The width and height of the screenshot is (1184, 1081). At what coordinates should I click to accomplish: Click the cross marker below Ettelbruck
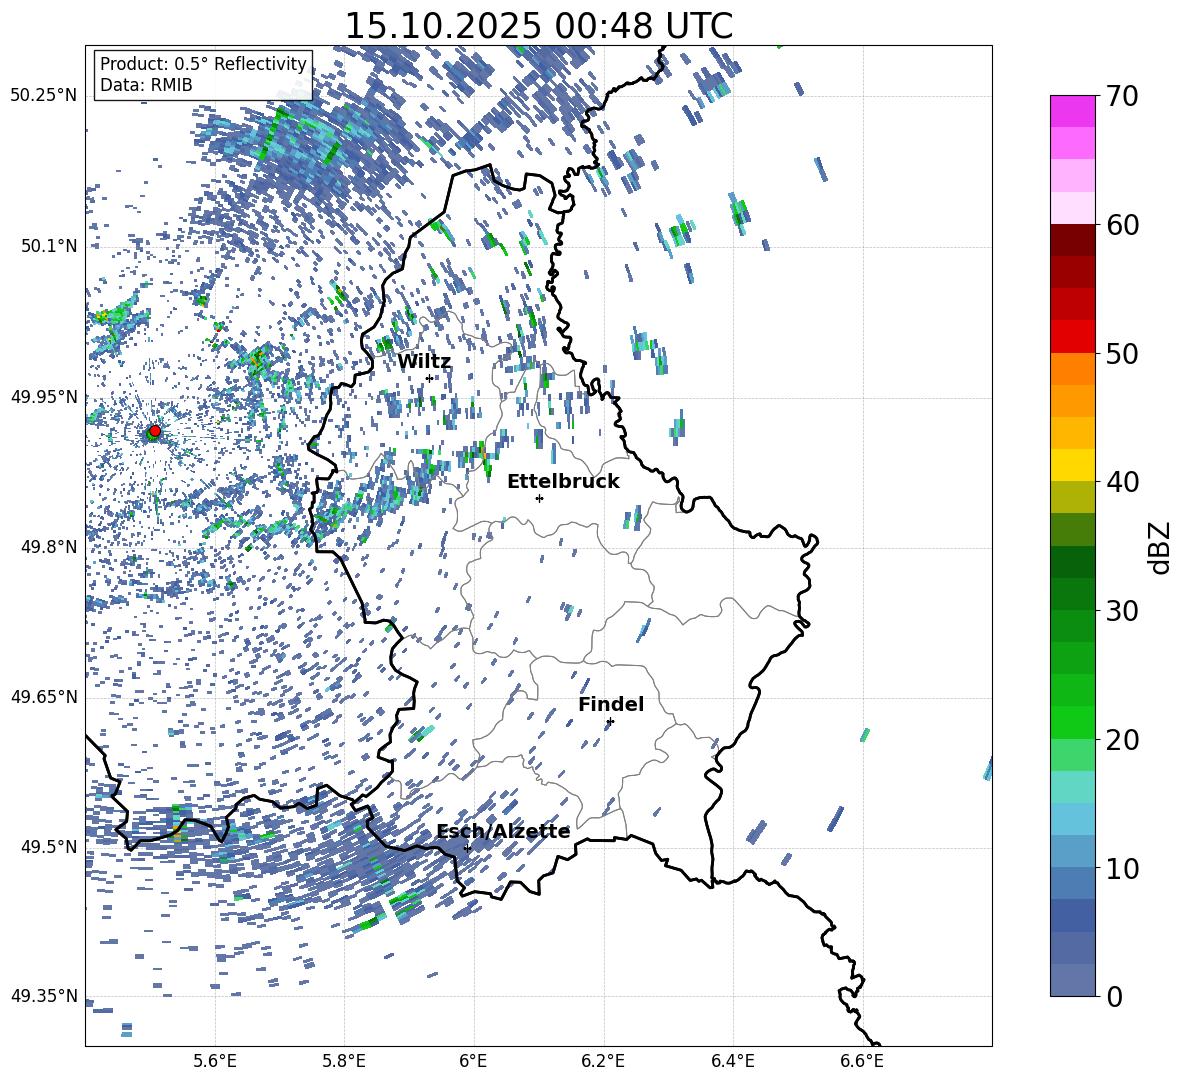coord(539,498)
